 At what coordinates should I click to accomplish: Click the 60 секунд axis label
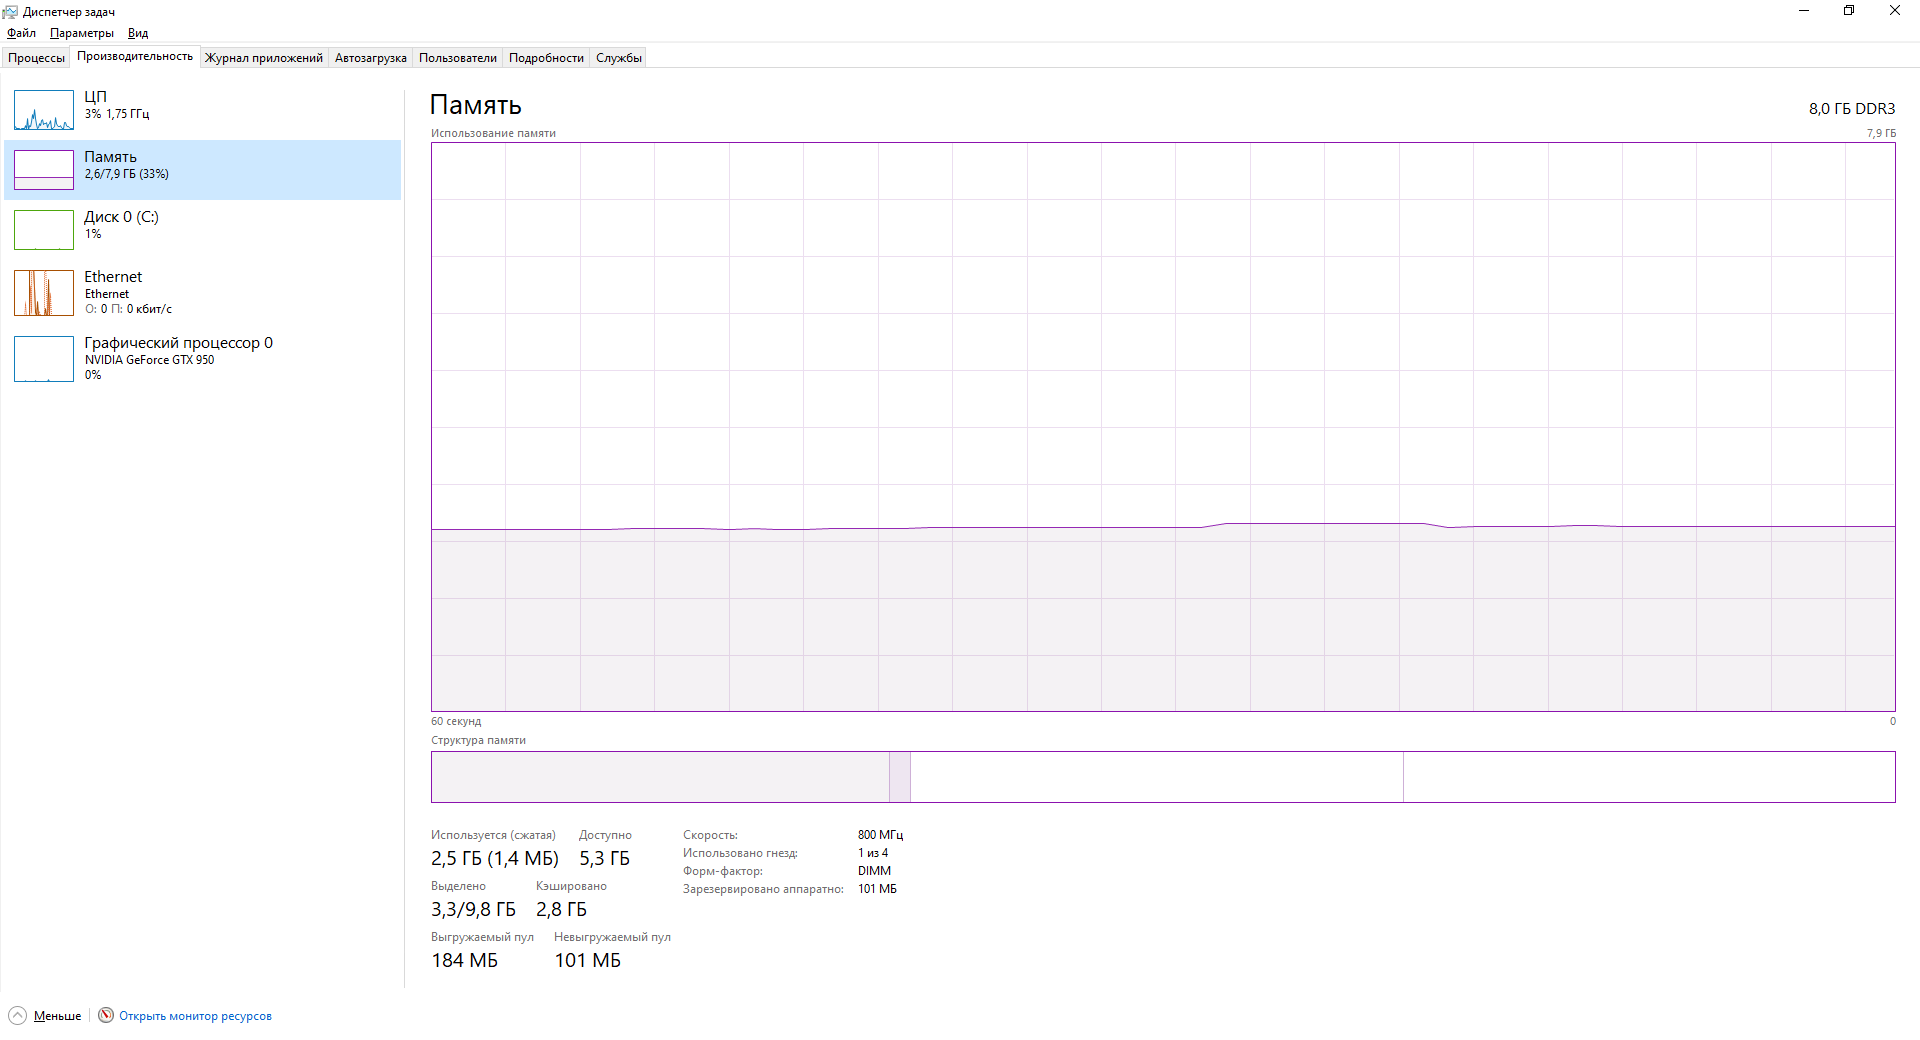pos(456,721)
